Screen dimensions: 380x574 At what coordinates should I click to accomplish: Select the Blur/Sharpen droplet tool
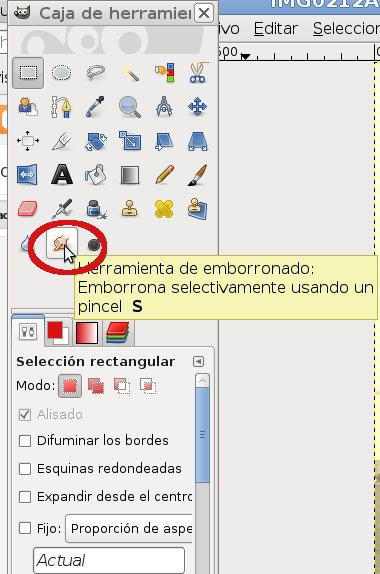tap(26, 243)
